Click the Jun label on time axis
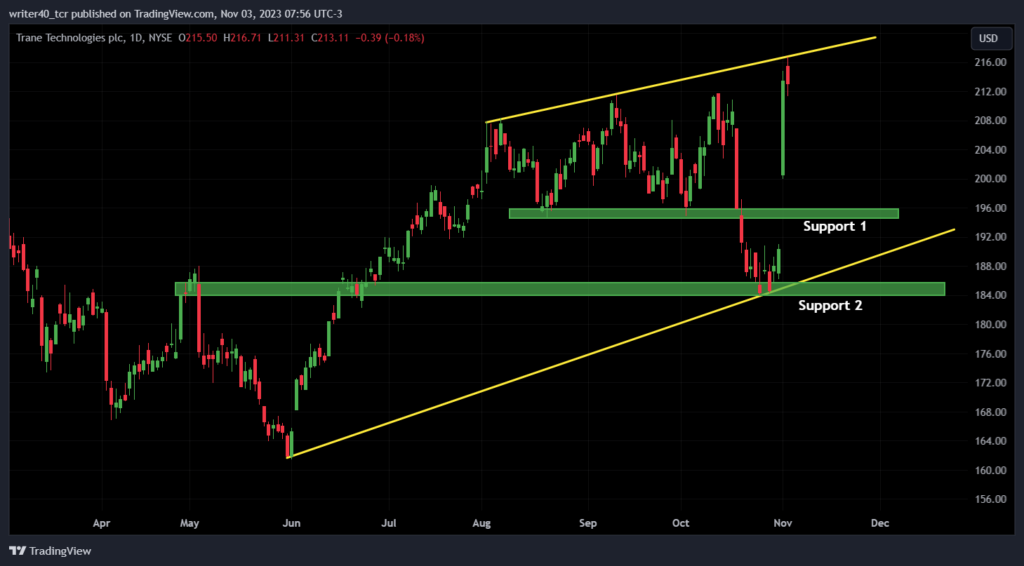 point(291,523)
